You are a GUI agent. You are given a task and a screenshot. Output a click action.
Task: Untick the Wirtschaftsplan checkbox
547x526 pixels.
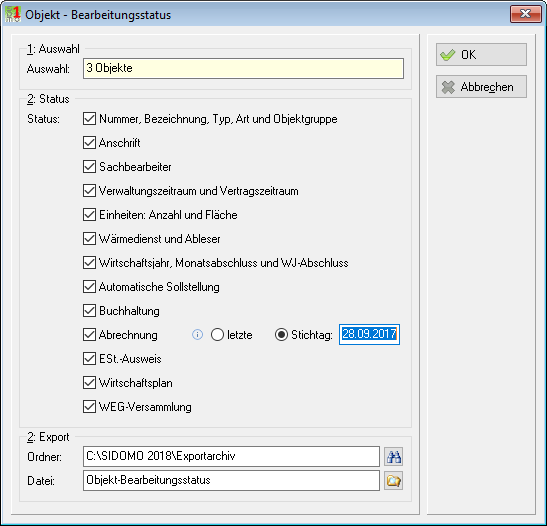coord(89,383)
